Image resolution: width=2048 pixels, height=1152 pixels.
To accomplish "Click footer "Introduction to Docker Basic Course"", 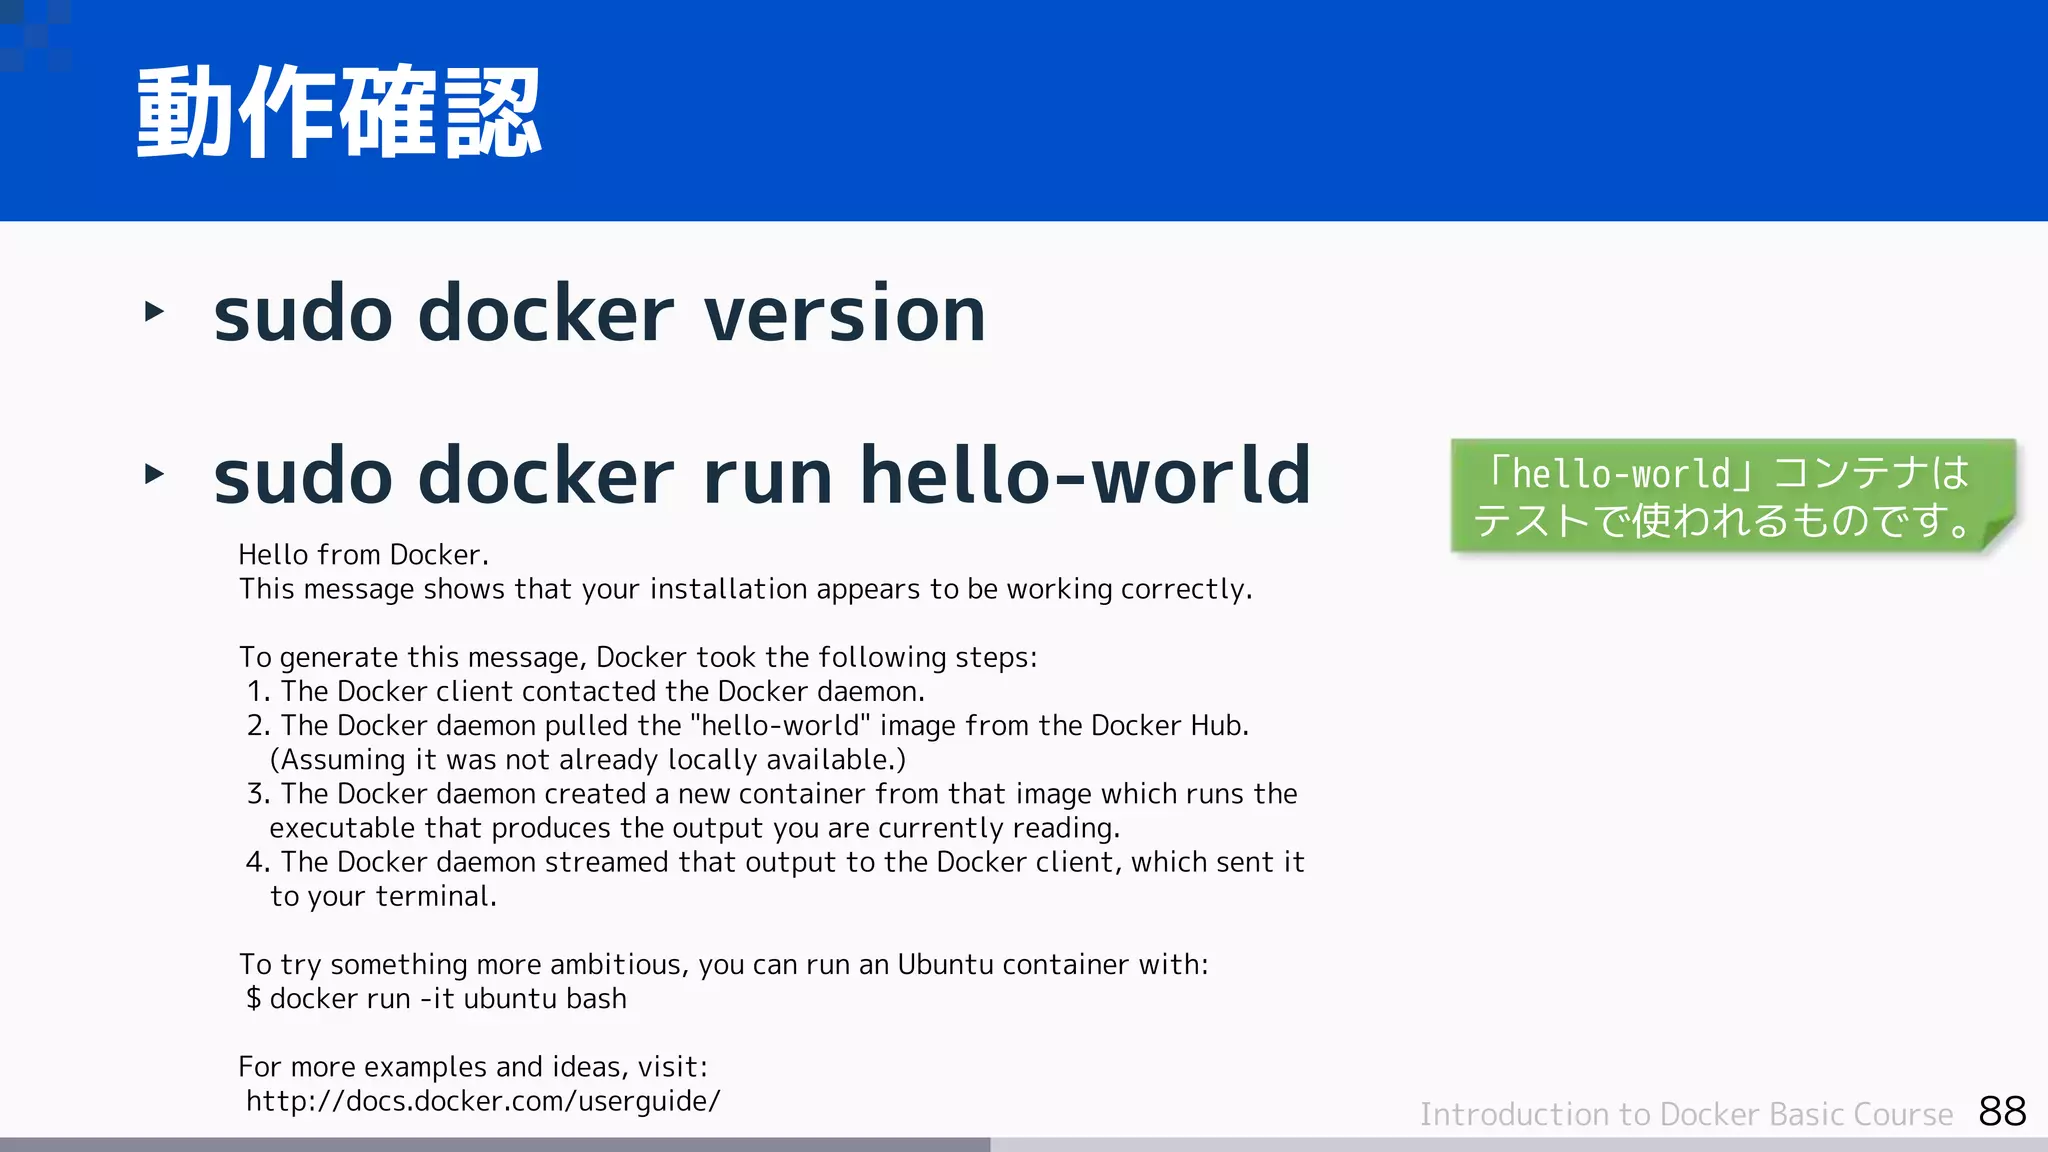I will click(x=1687, y=1114).
